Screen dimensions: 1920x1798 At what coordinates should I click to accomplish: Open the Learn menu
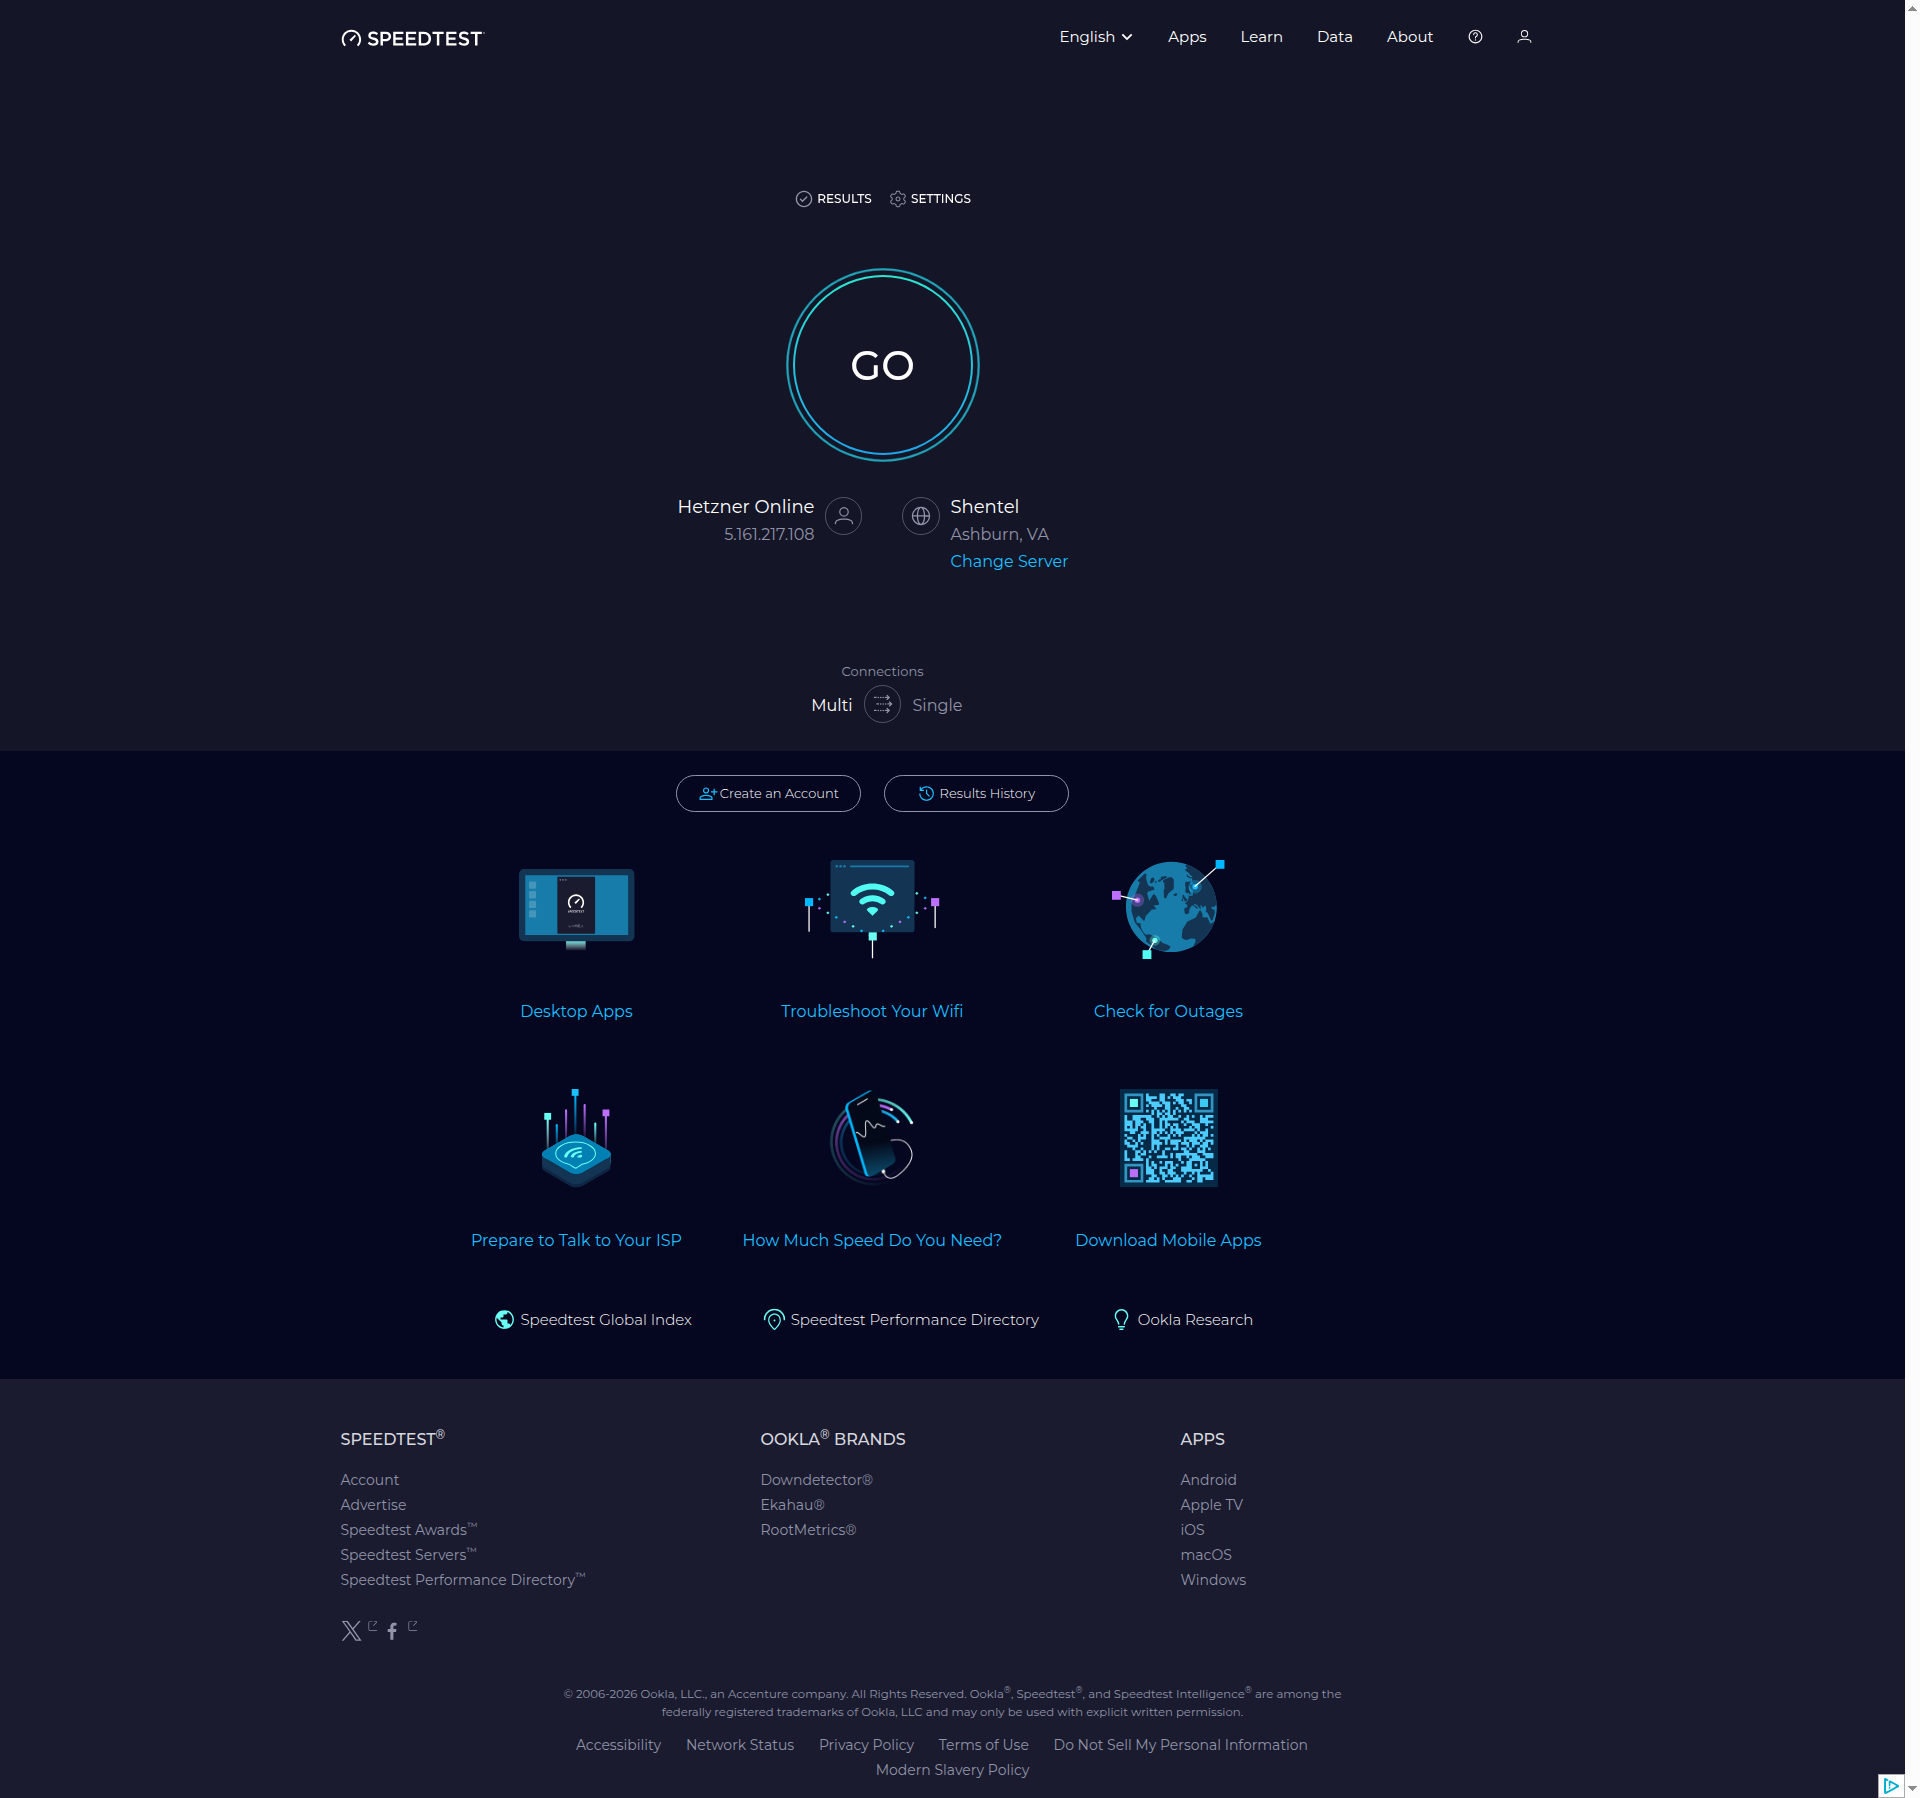1261,37
